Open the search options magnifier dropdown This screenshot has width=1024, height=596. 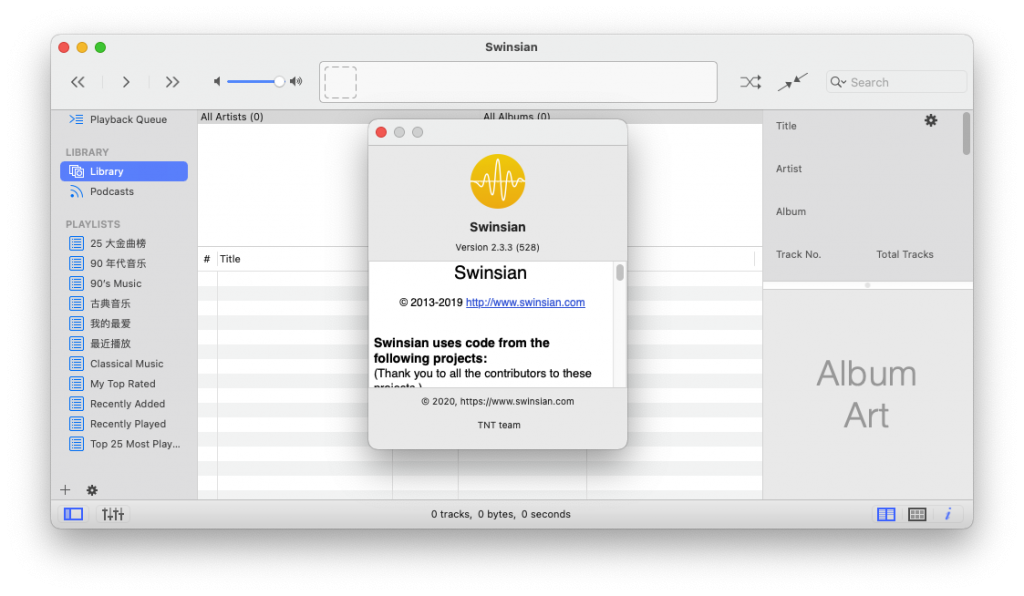(838, 82)
